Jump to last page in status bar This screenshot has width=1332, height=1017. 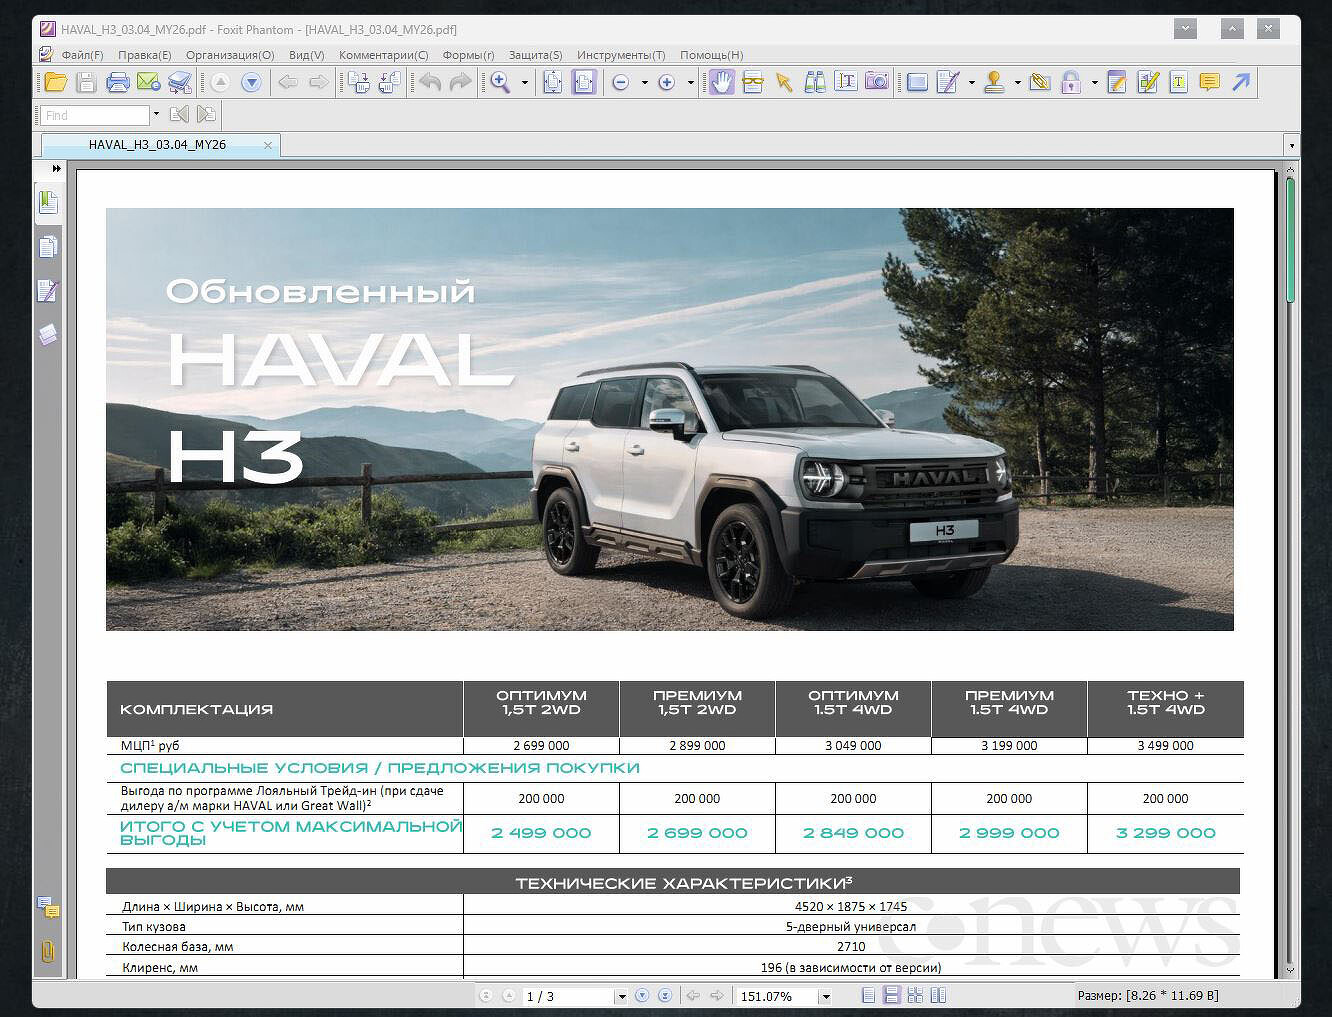pyautogui.click(x=665, y=996)
